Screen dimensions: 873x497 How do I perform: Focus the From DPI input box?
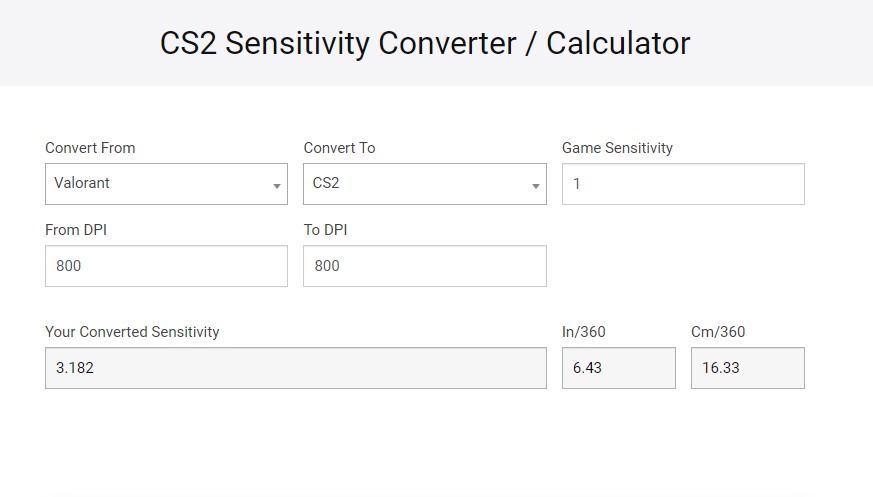pos(166,266)
